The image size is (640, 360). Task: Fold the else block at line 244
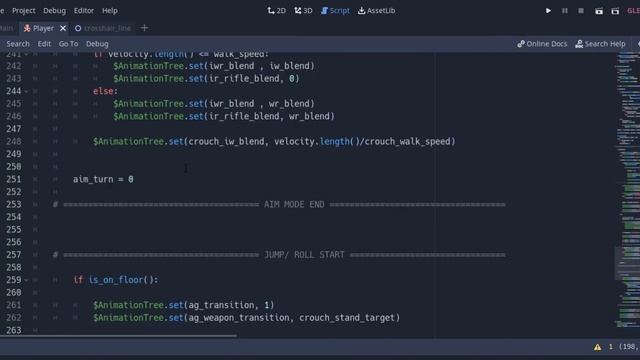coord(27,91)
